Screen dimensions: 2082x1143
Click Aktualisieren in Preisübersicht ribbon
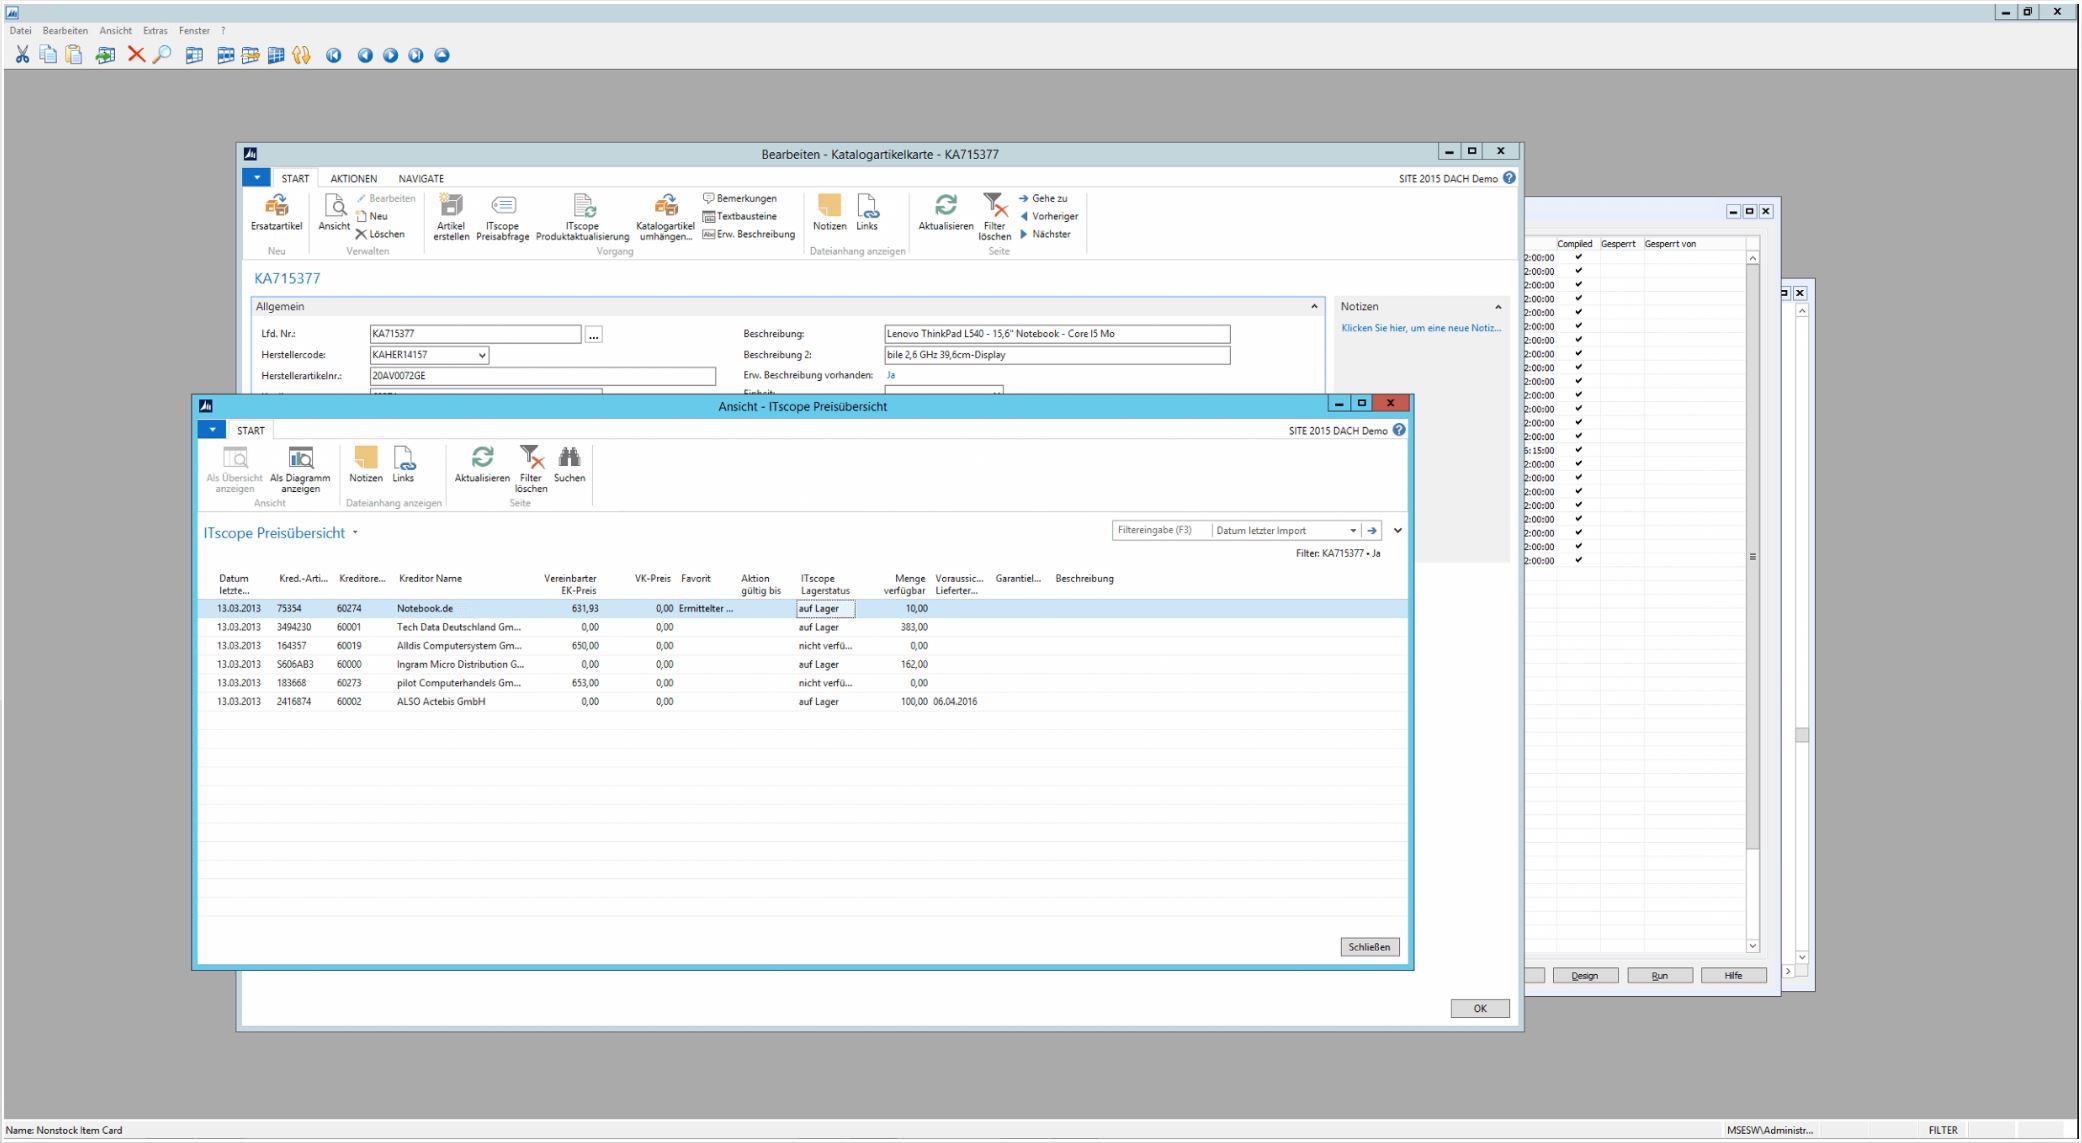tap(482, 466)
